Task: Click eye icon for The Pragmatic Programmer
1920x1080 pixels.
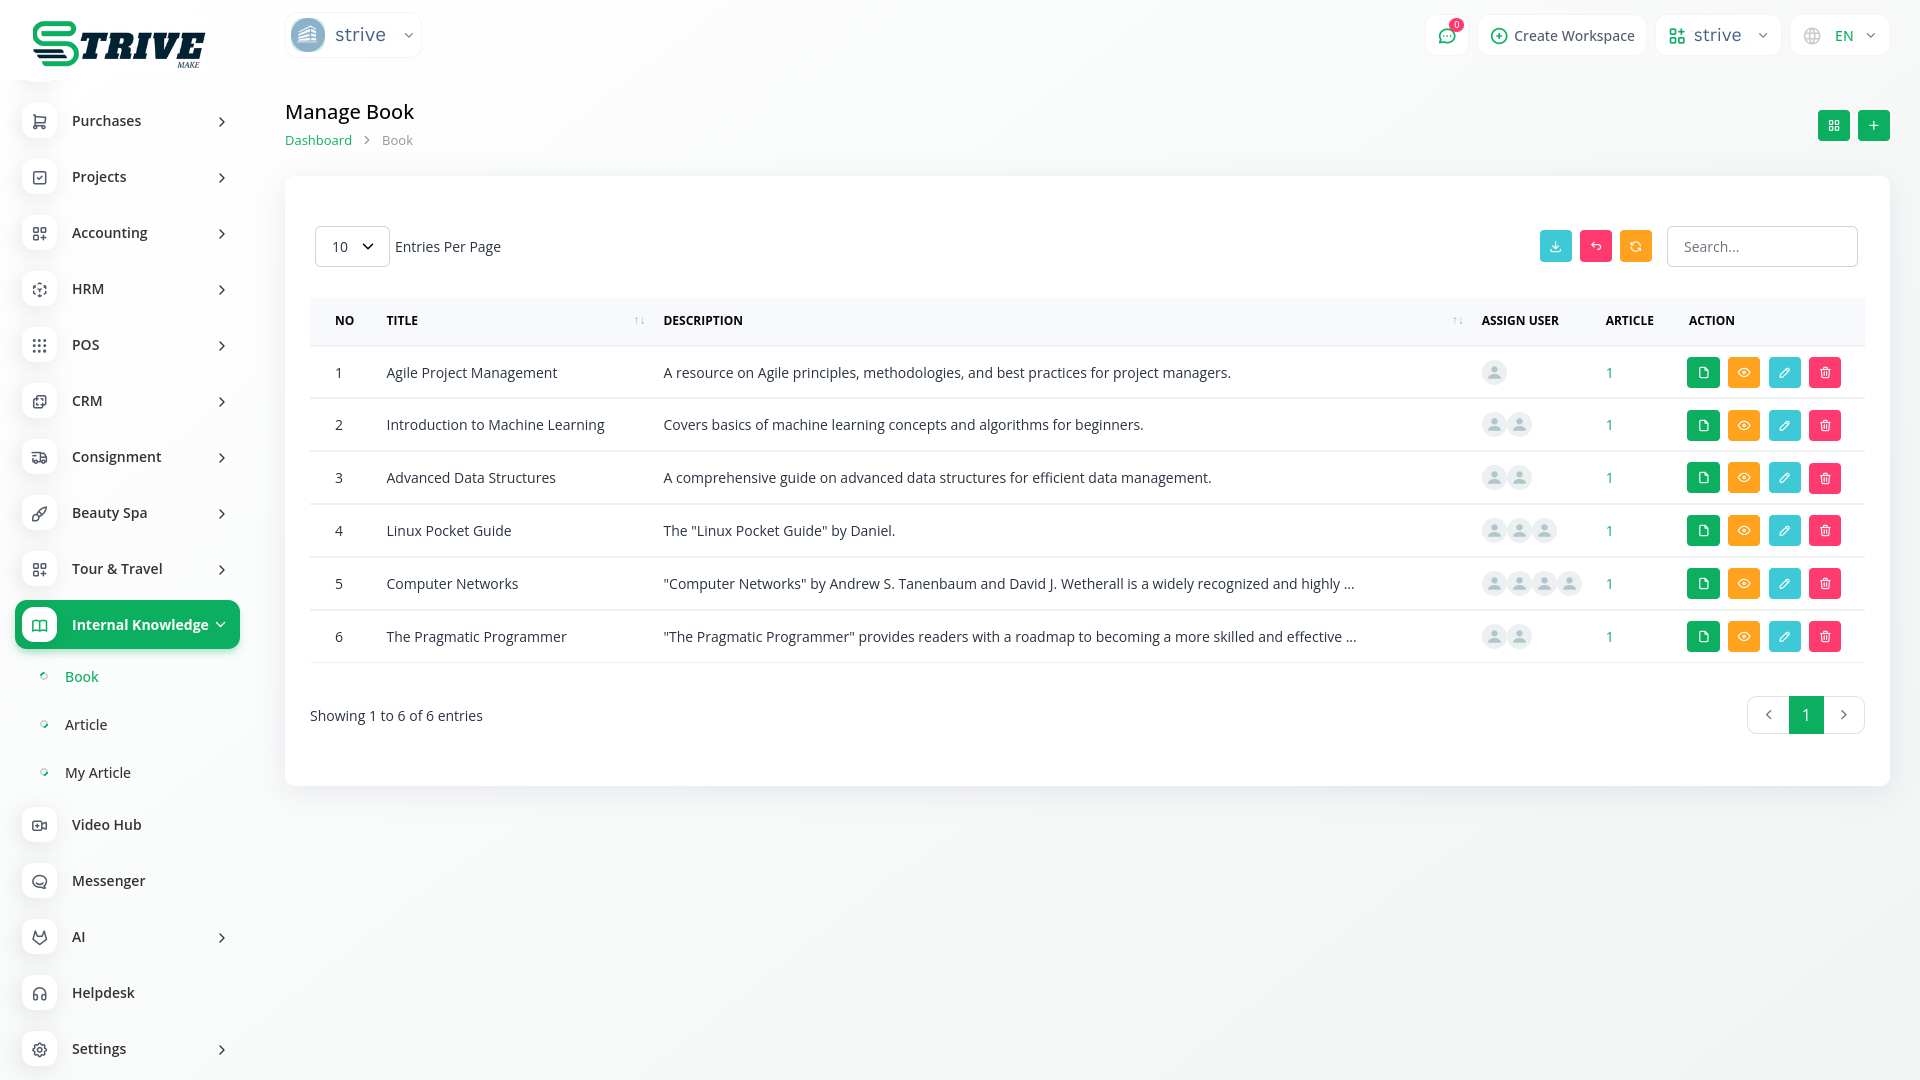Action: [1743, 637]
